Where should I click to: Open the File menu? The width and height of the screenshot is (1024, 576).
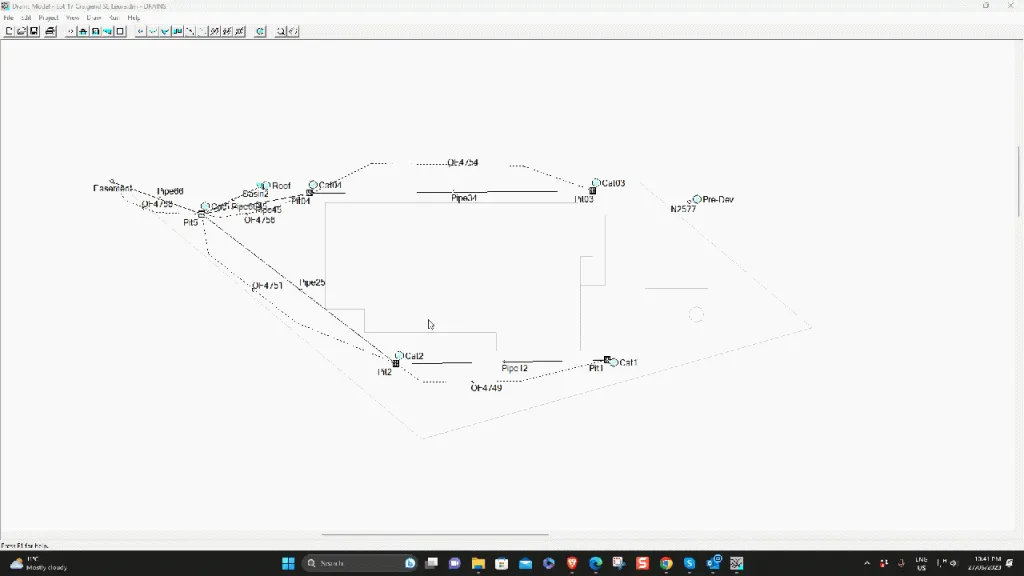tap(8, 18)
